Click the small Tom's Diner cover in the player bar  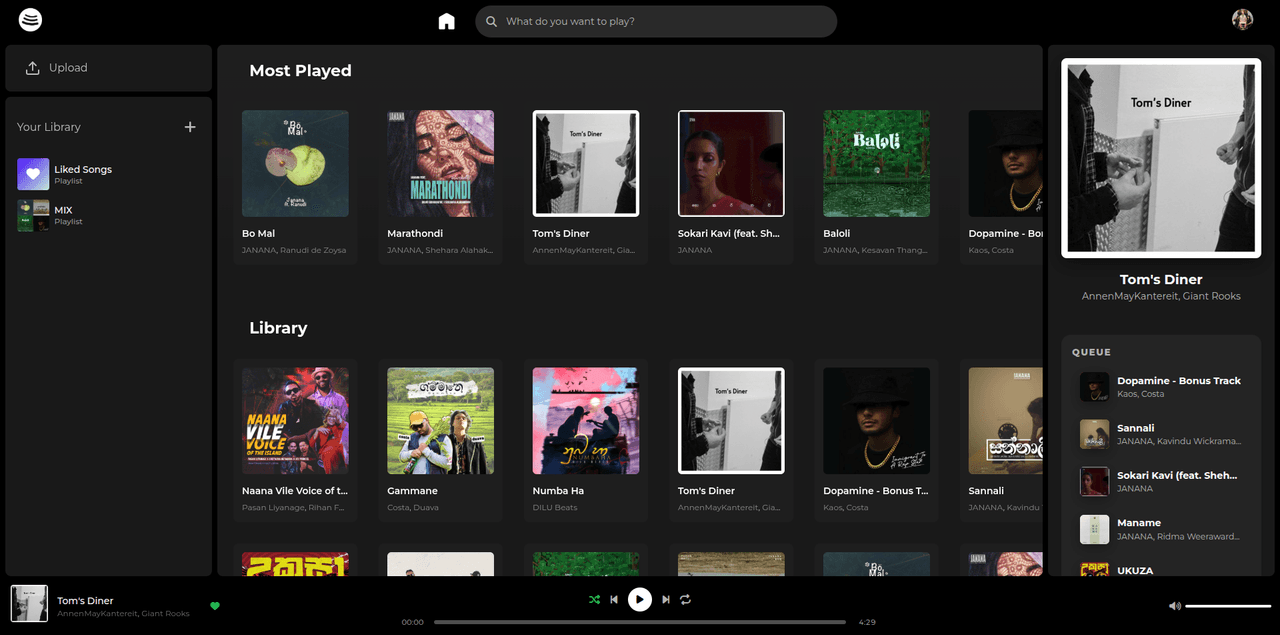click(x=29, y=604)
